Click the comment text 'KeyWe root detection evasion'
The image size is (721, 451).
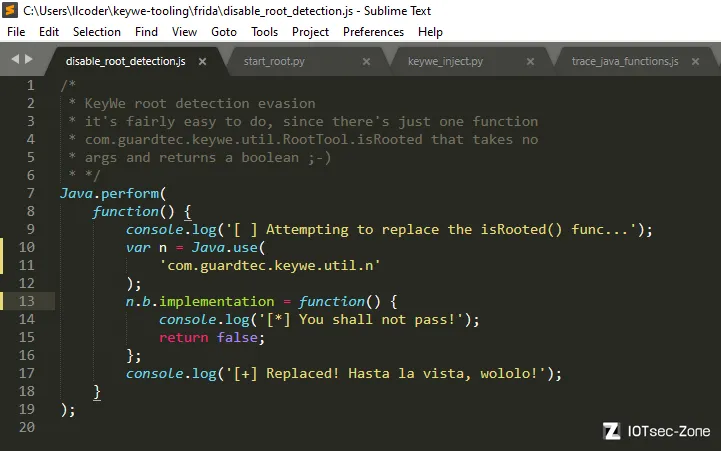point(200,103)
